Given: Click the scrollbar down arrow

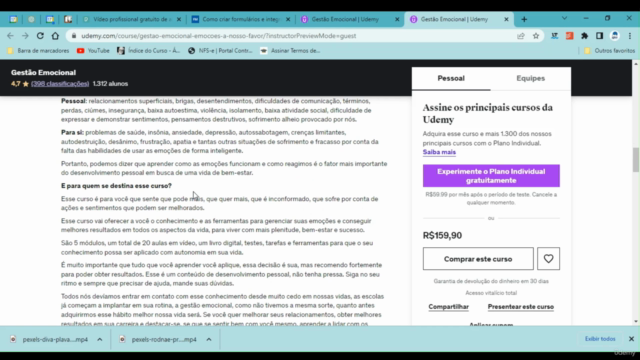Looking at the screenshot, I should (636, 322).
